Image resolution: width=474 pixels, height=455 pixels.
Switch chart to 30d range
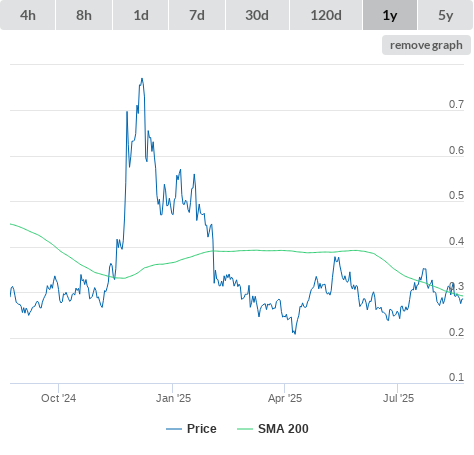coord(257,15)
